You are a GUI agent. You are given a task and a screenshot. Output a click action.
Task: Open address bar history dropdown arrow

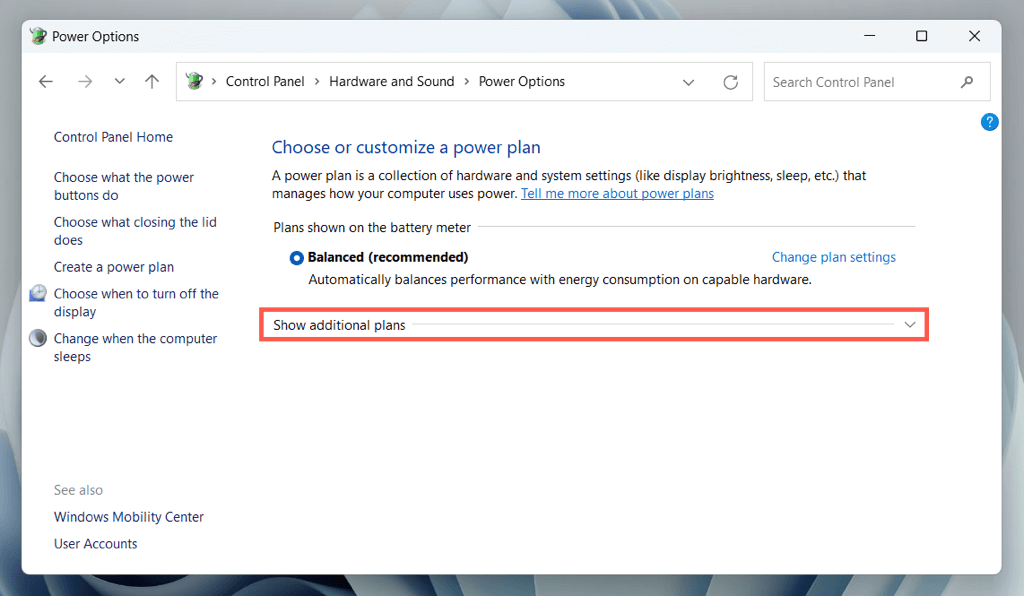[688, 82]
